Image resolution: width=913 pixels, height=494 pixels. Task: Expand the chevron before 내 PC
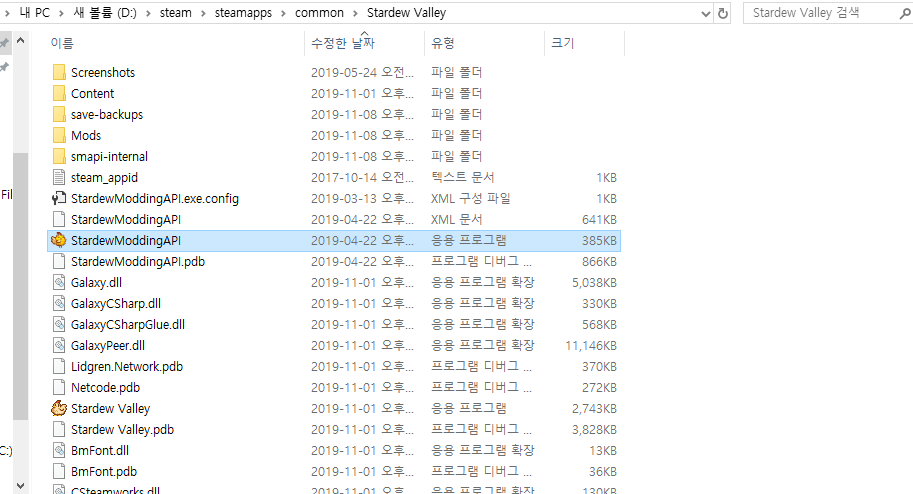point(7,13)
